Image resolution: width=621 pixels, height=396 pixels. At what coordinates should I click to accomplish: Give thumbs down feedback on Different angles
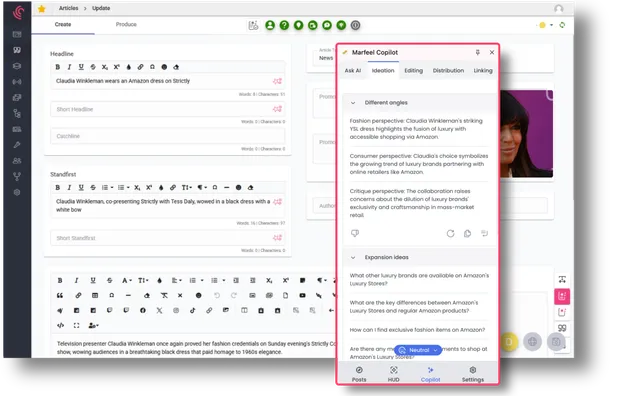click(x=355, y=233)
